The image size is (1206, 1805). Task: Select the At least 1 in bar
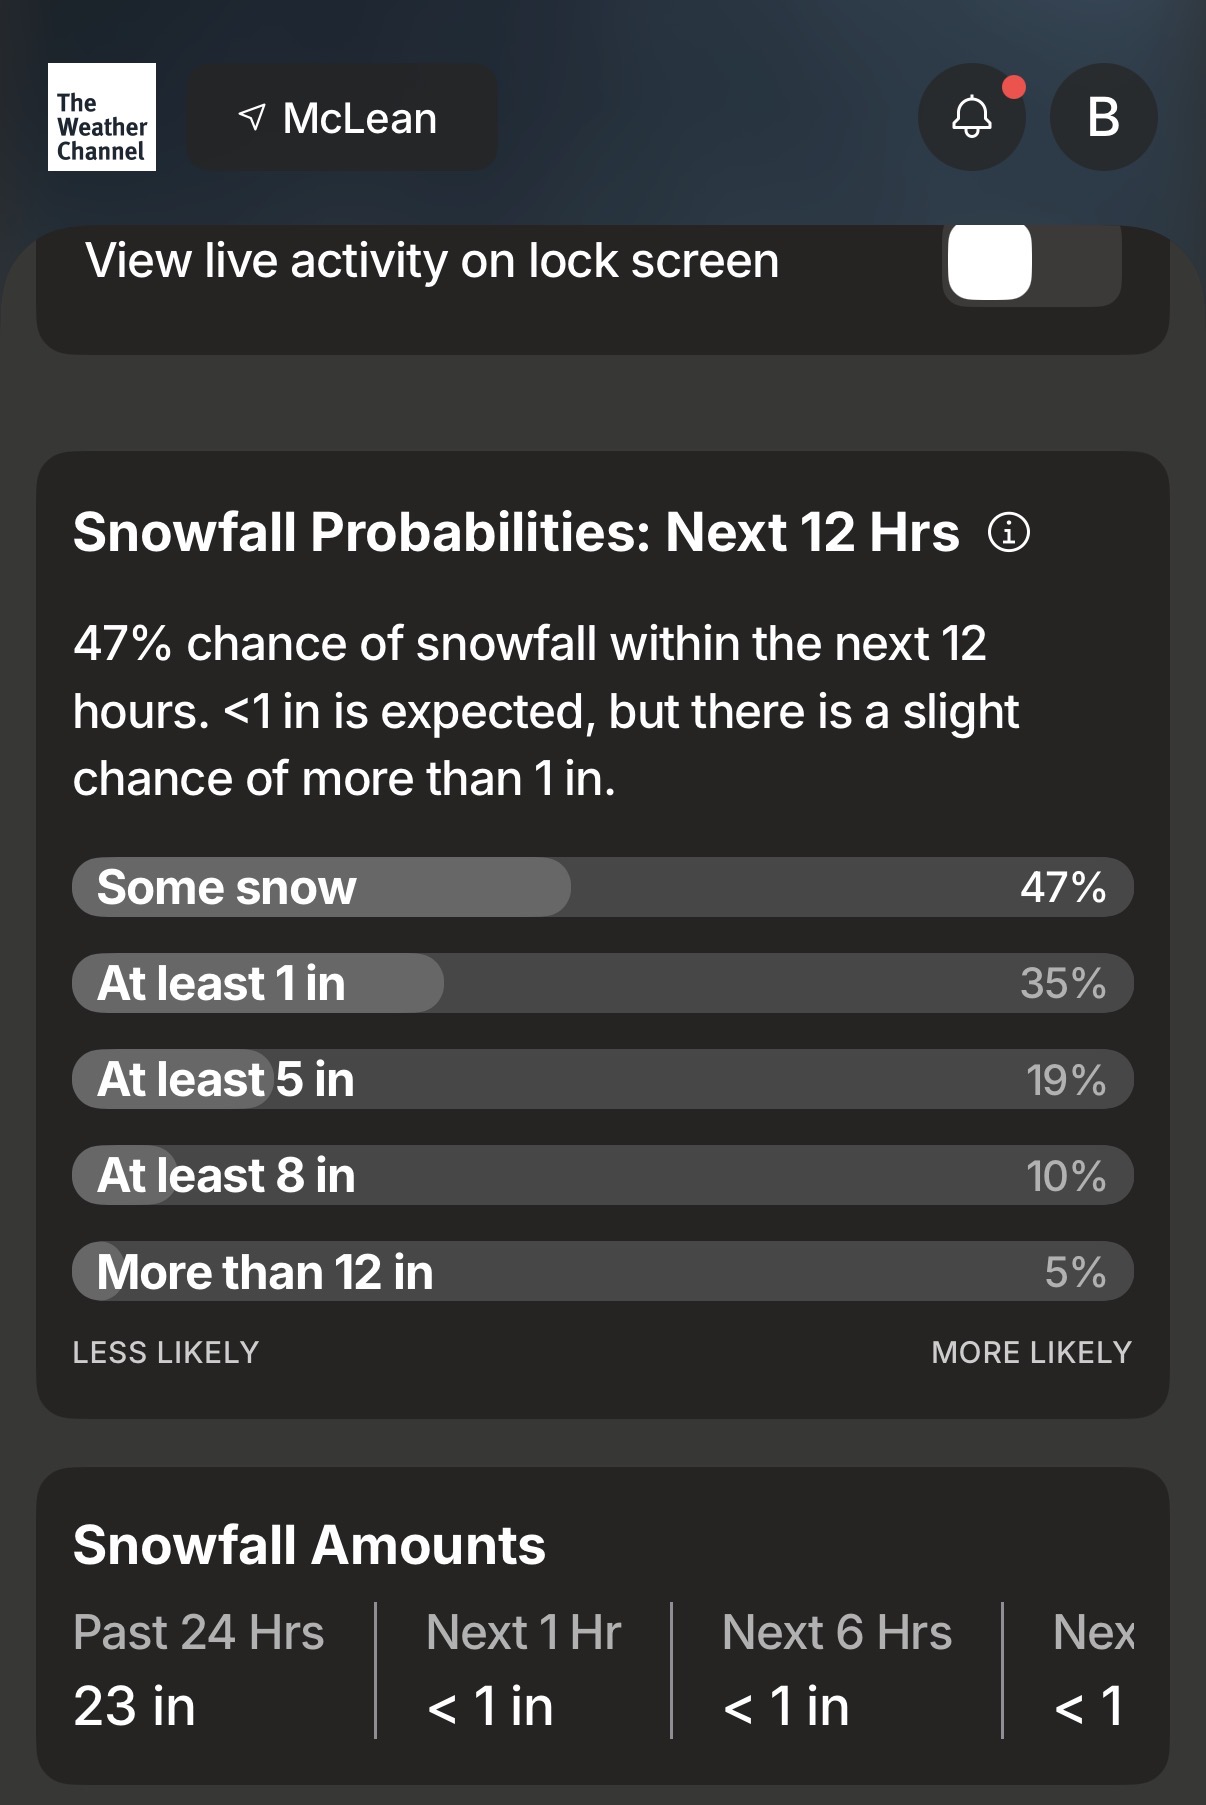602,983
